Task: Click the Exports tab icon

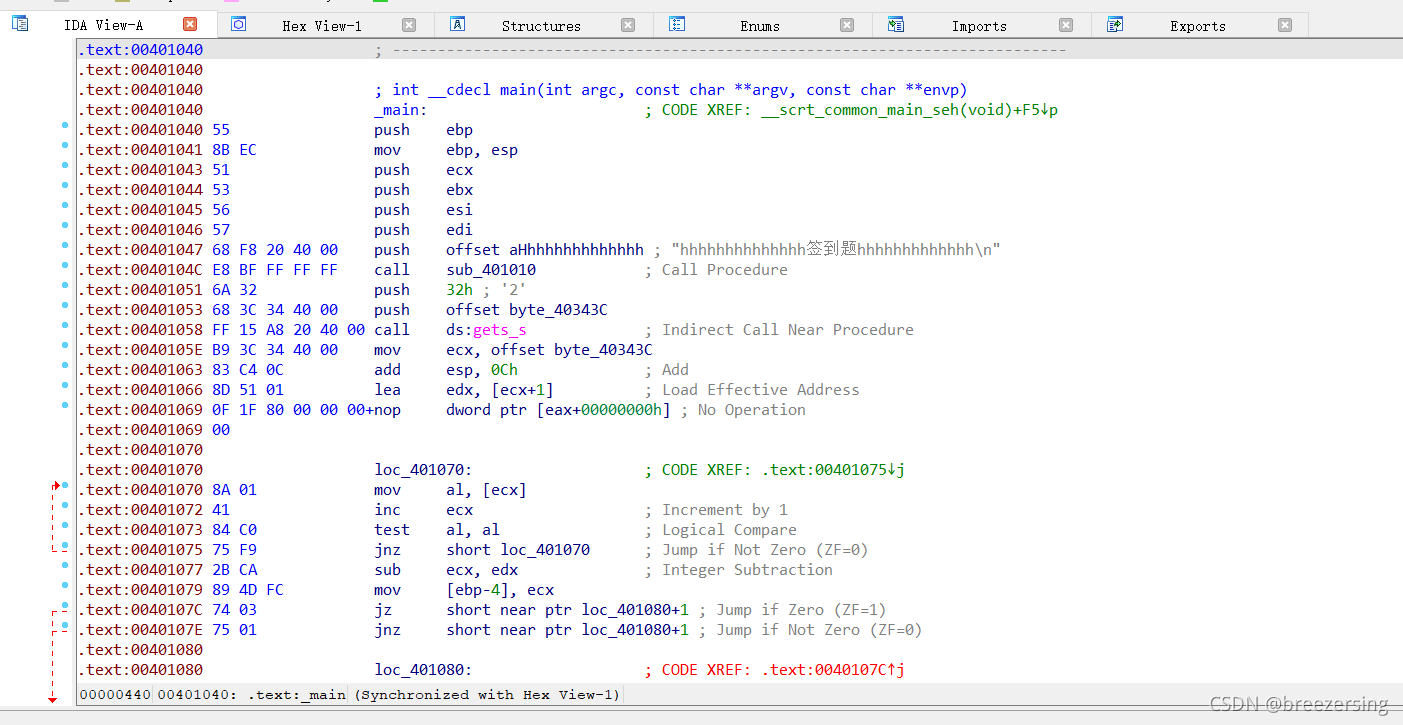Action: click(x=1115, y=24)
